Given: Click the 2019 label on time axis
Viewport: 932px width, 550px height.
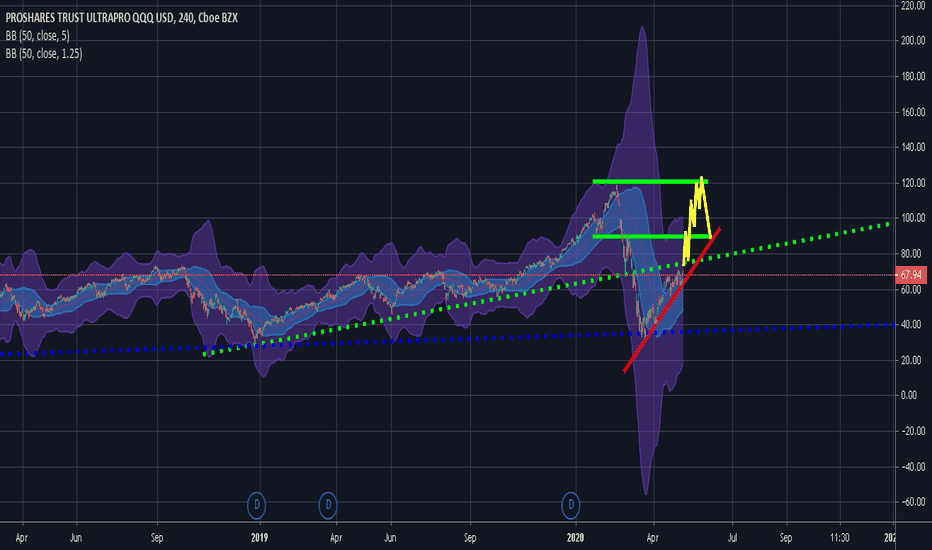Looking at the screenshot, I should [x=259, y=538].
